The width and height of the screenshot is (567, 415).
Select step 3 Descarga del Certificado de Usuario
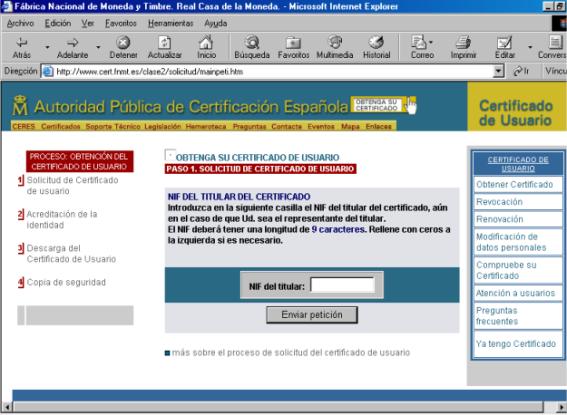tap(71, 254)
